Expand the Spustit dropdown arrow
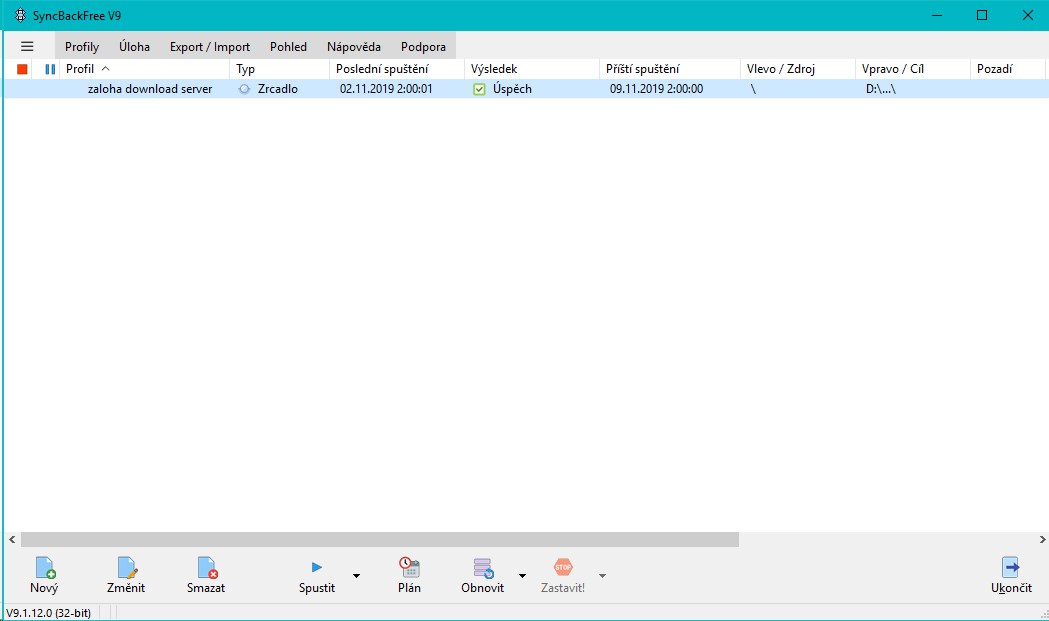The image size is (1049, 621). pyautogui.click(x=357, y=575)
